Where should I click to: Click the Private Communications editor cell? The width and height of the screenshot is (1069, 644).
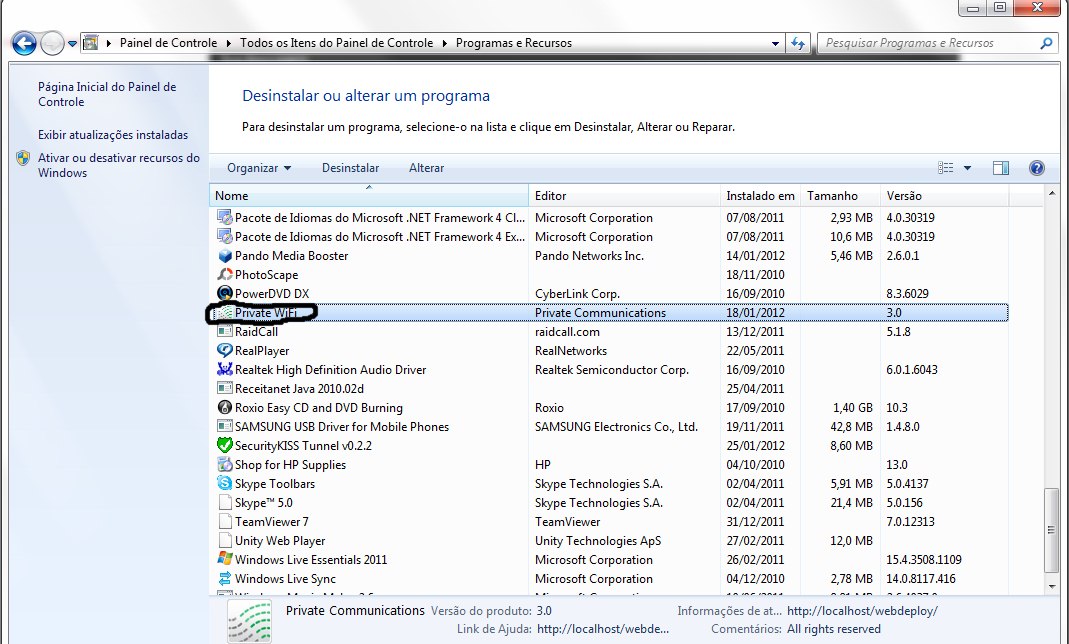(x=600, y=313)
